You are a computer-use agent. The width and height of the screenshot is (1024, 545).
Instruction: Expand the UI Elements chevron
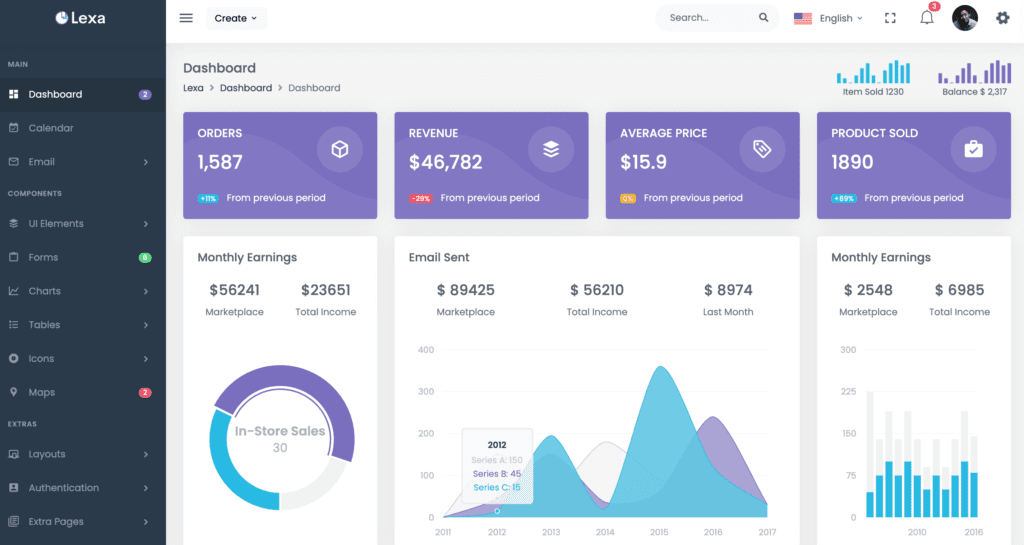146,224
